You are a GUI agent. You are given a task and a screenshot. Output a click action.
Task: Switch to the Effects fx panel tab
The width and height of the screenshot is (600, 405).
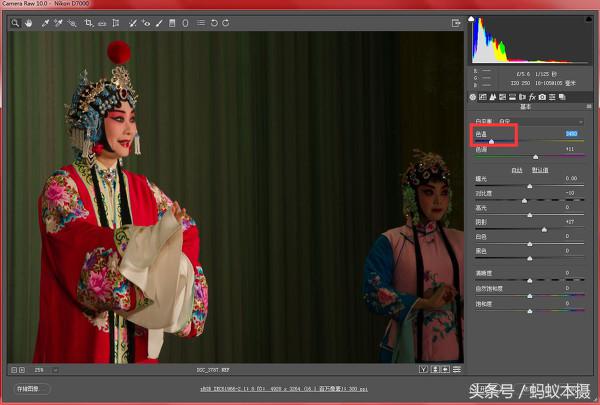pyautogui.click(x=532, y=97)
